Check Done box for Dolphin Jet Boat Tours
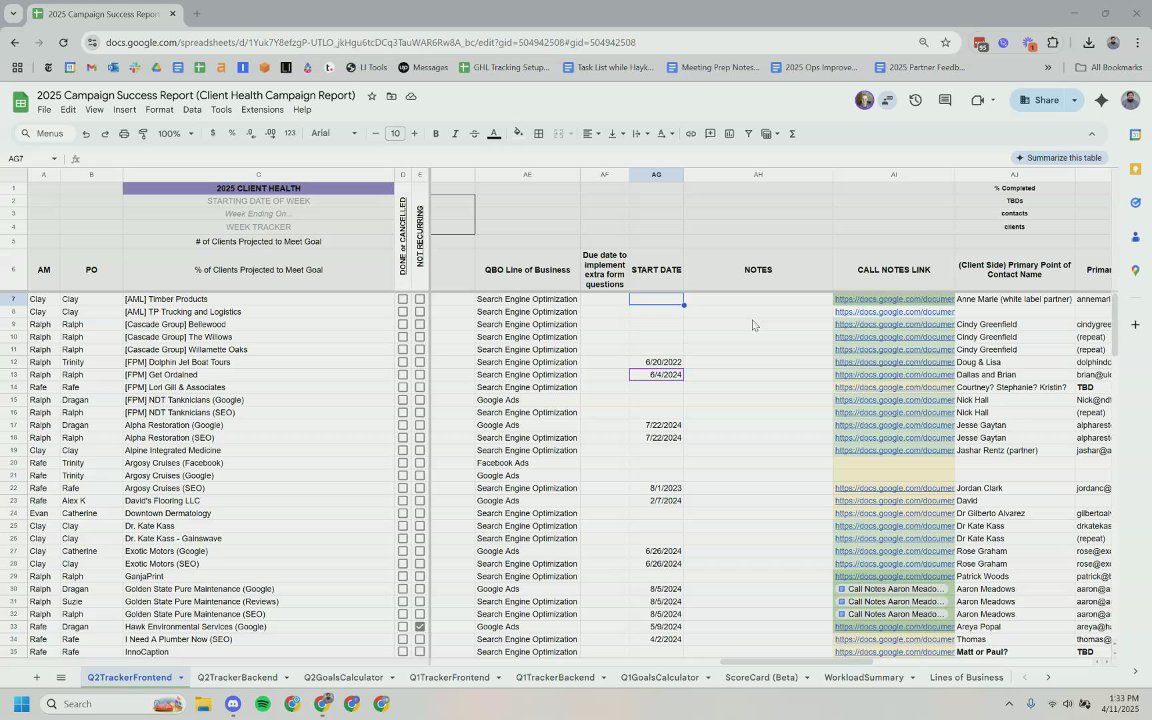The height and width of the screenshot is (720, 1152). 403,362
